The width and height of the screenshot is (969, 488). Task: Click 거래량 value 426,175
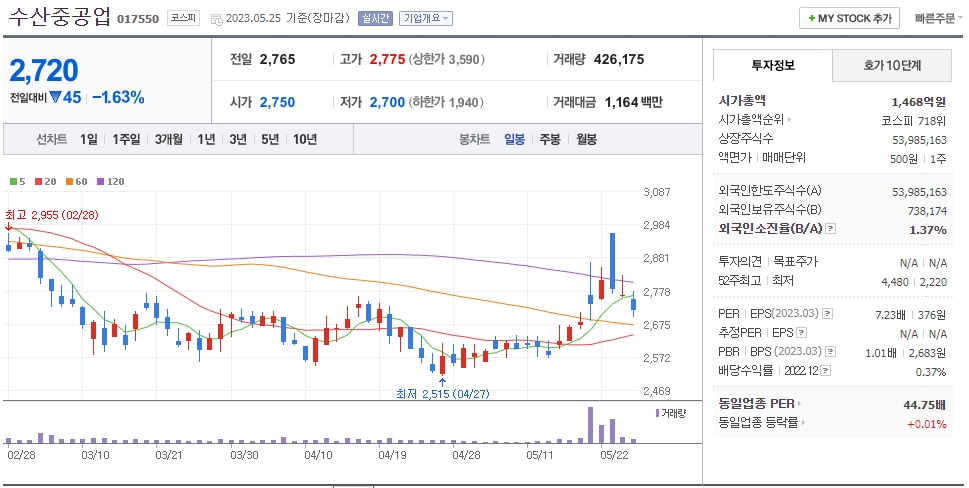pyautogui.click(x=619, y=59)
